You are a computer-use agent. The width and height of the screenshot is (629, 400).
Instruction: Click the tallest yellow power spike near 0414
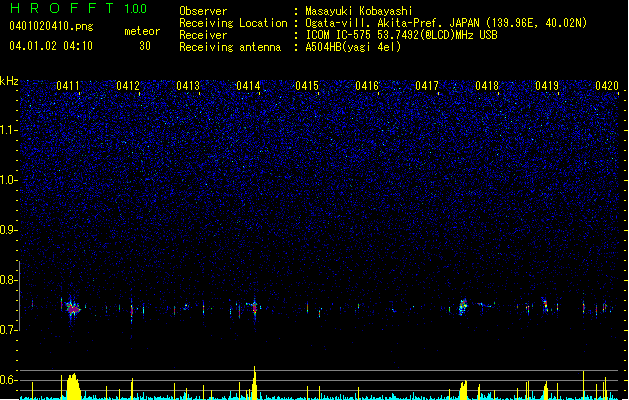pyautogui.click(x=254, y=383)
